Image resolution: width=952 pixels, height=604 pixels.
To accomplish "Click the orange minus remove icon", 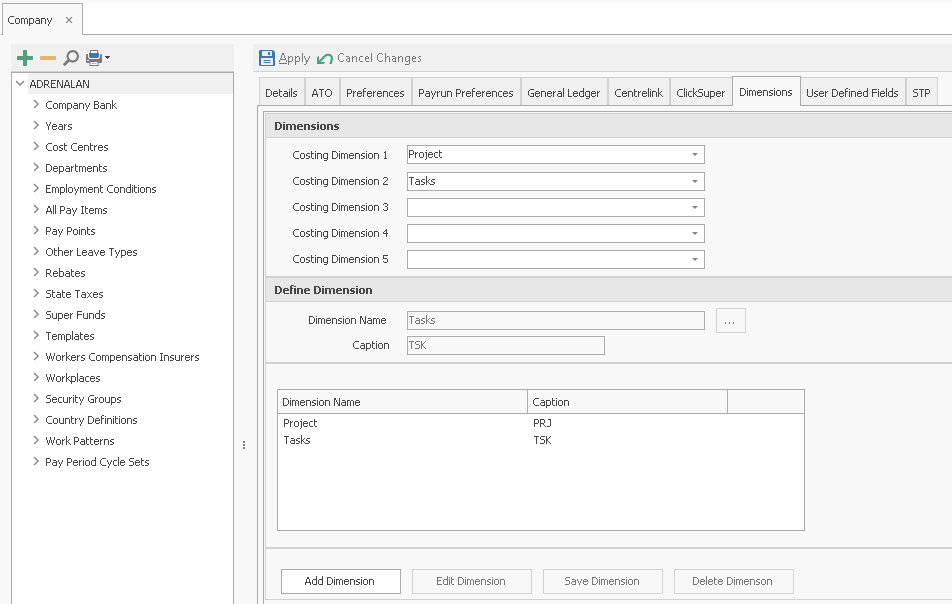I will click(x=48, y=58).
